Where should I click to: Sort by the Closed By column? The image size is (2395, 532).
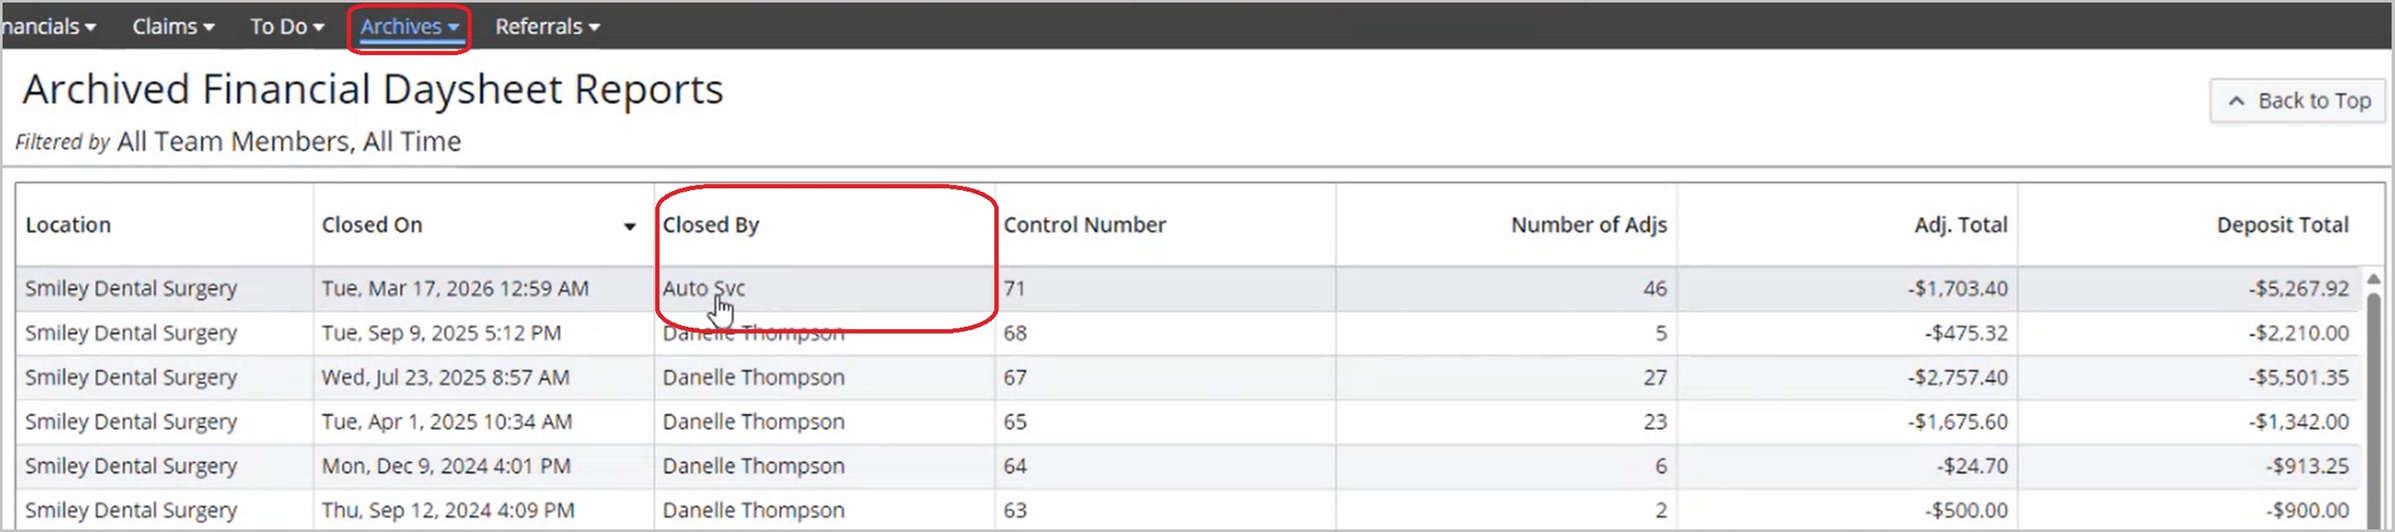pyautogui.click(x=711, y=225)
